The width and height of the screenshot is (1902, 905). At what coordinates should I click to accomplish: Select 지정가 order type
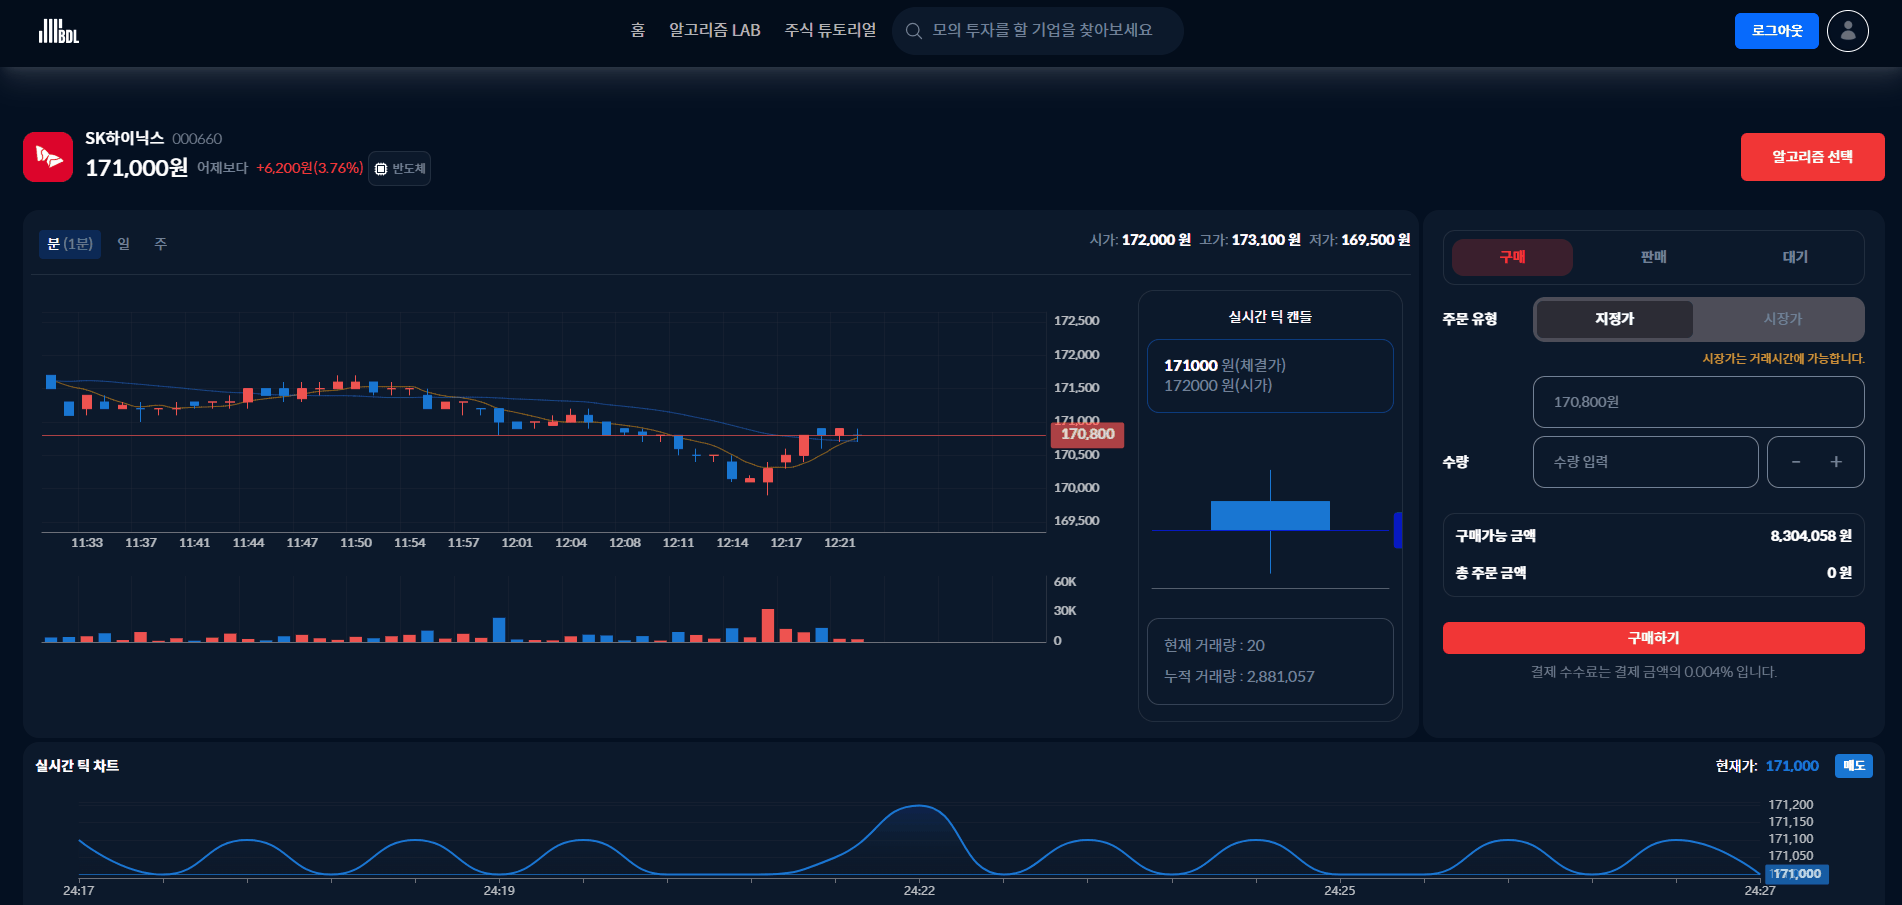tap(1612, 318)
